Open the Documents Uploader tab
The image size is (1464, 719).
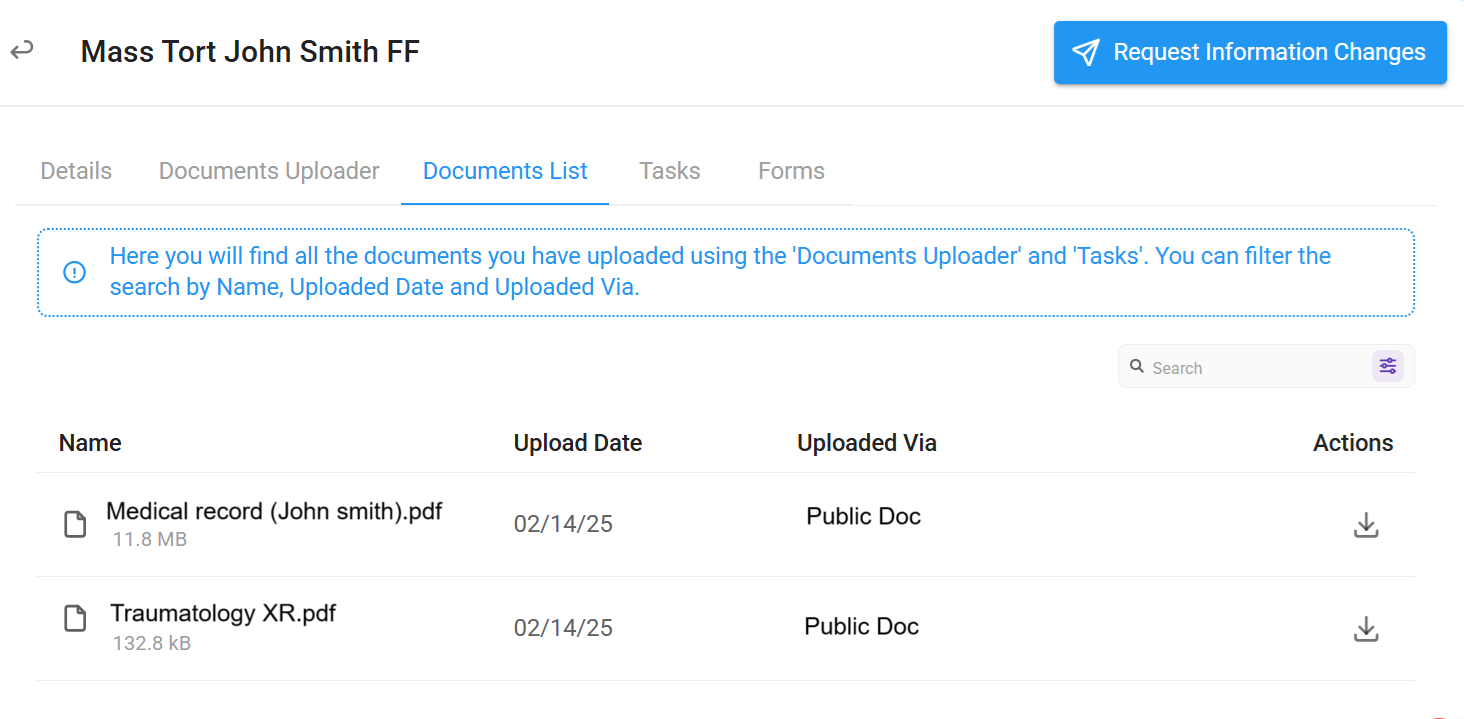(269, 171)
